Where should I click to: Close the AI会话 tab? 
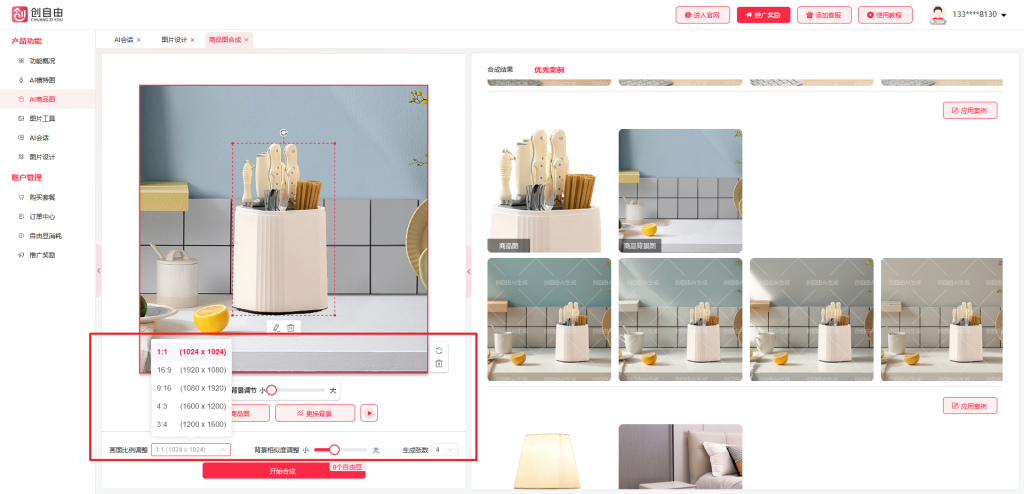pos(139,40)
